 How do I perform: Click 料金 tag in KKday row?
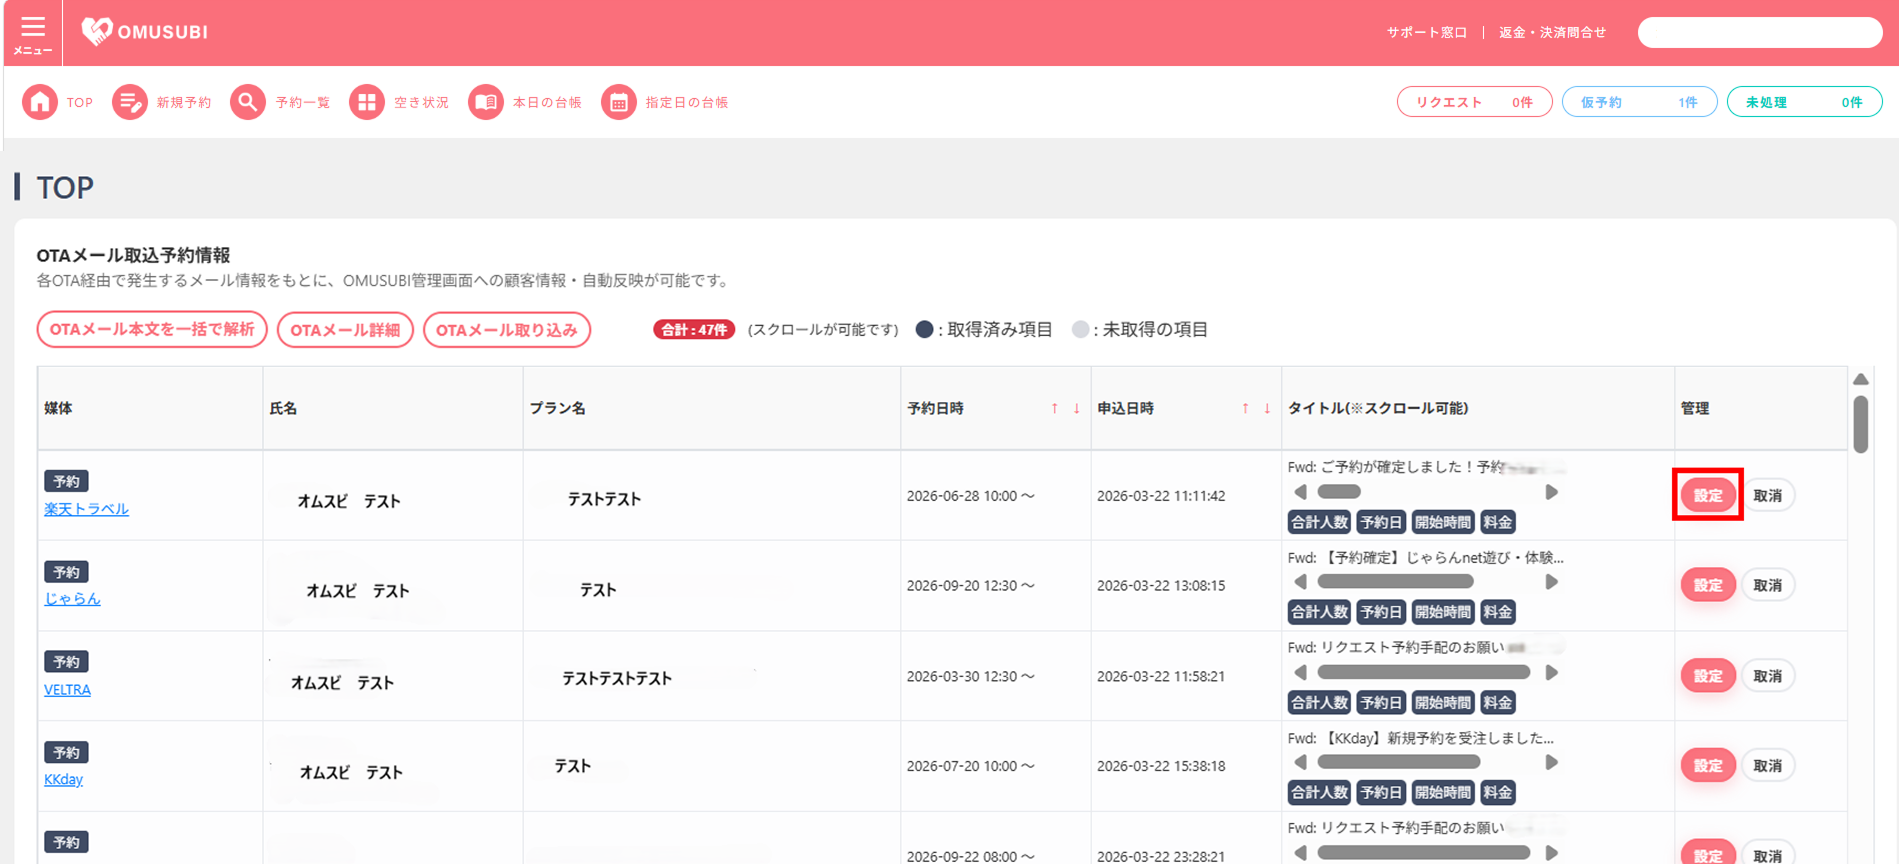click(x=1498, y=793)
